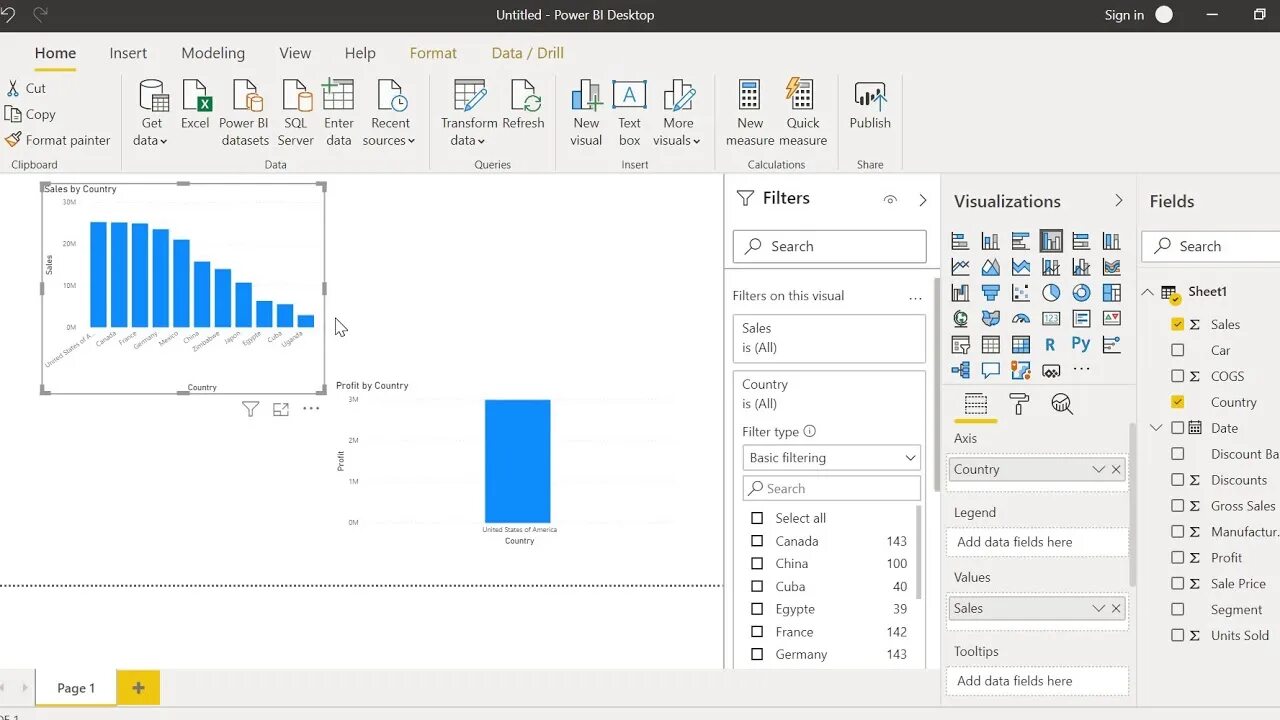Open the Data / Drill tab
Screen dimensions: 1280x720
point(528,53)
